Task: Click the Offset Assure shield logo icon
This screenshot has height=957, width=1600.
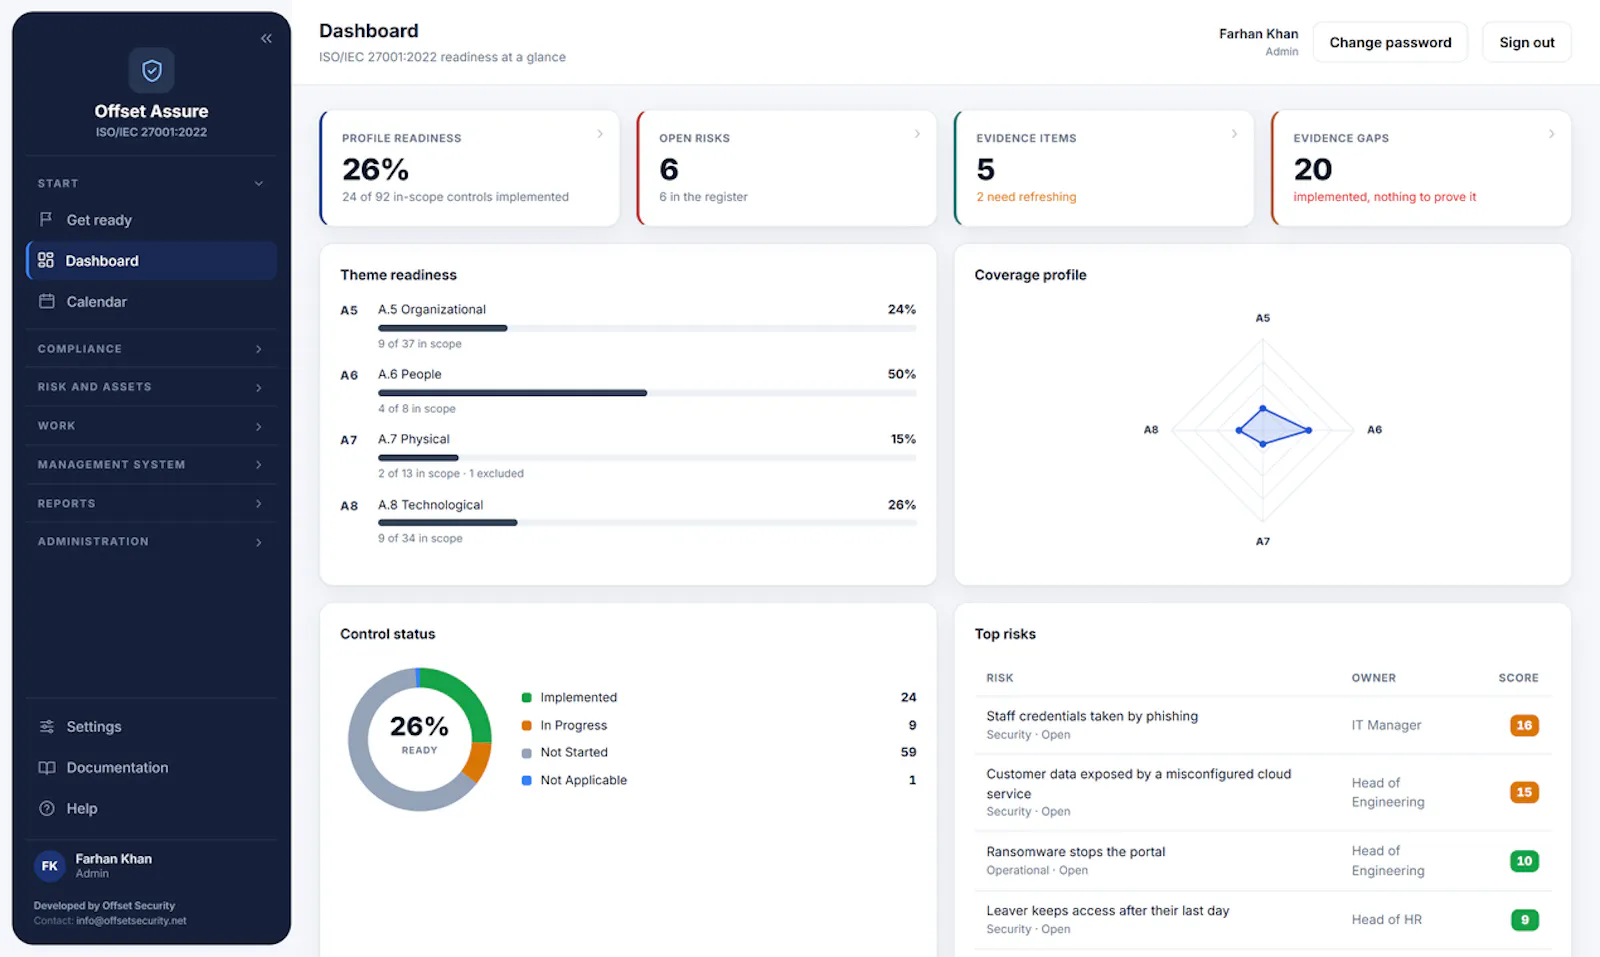Action: (x=152, y=70)
